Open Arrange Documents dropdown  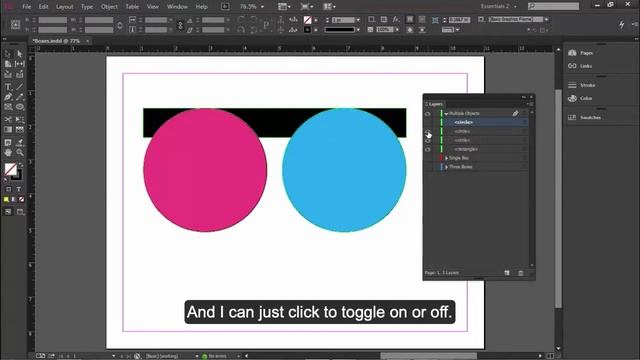tap(329, 7)
